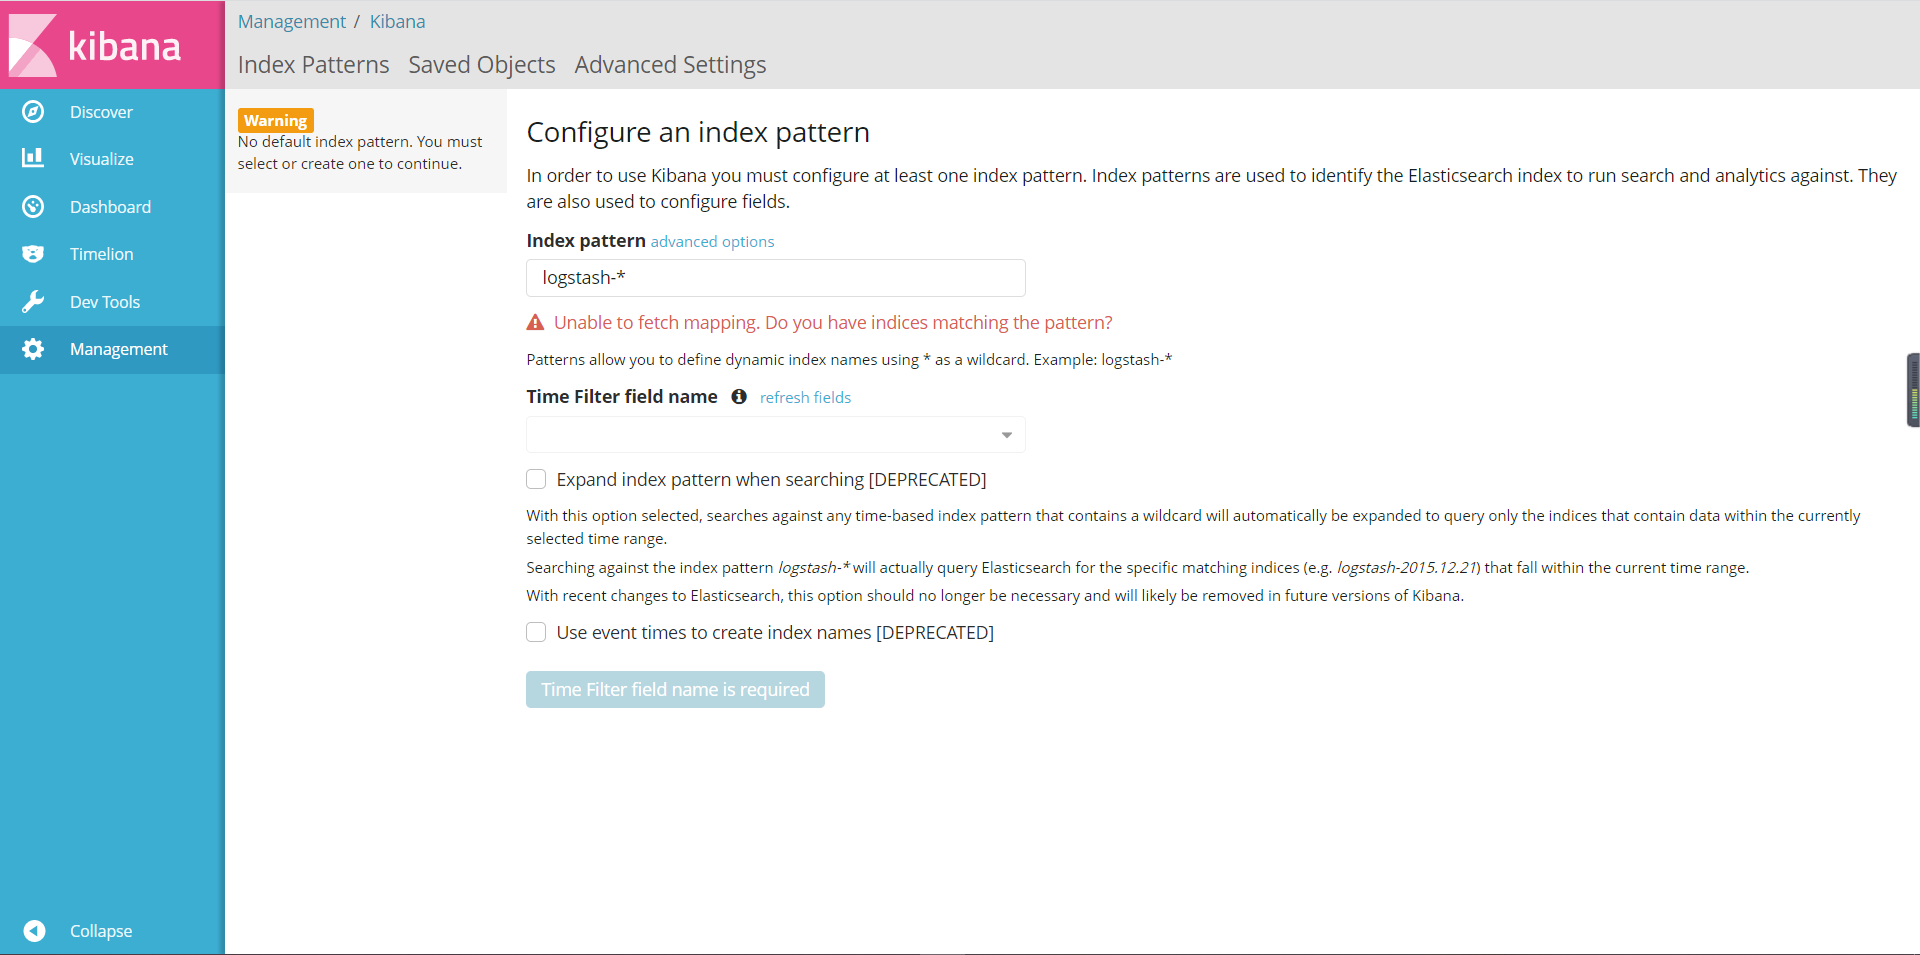This screenshot has width=1920, height=955.
Task: Click the Timelion mask icon
Action: tap(33, 254)
